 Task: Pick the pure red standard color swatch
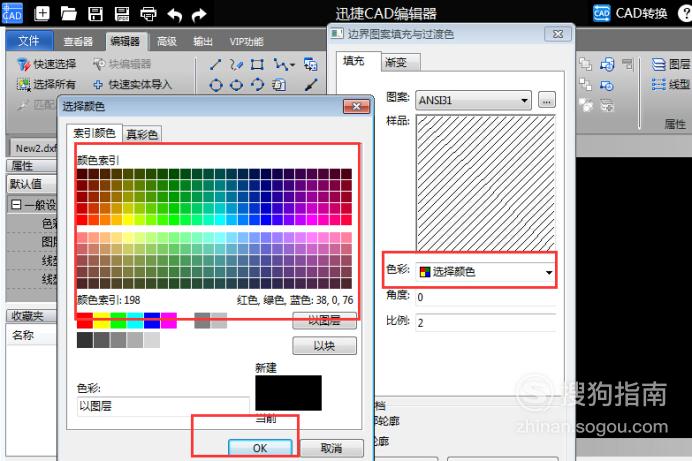pyautogui.click(x=85, y=321)
